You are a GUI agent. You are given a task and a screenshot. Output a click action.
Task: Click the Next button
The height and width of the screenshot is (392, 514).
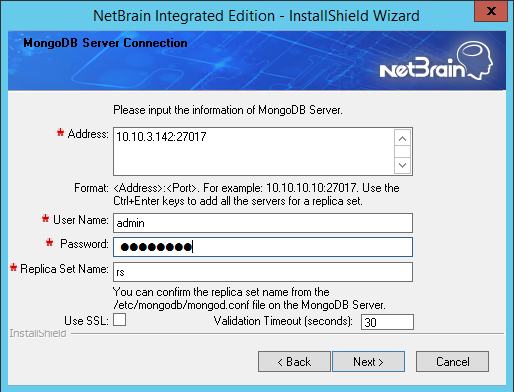coord(368,361)
